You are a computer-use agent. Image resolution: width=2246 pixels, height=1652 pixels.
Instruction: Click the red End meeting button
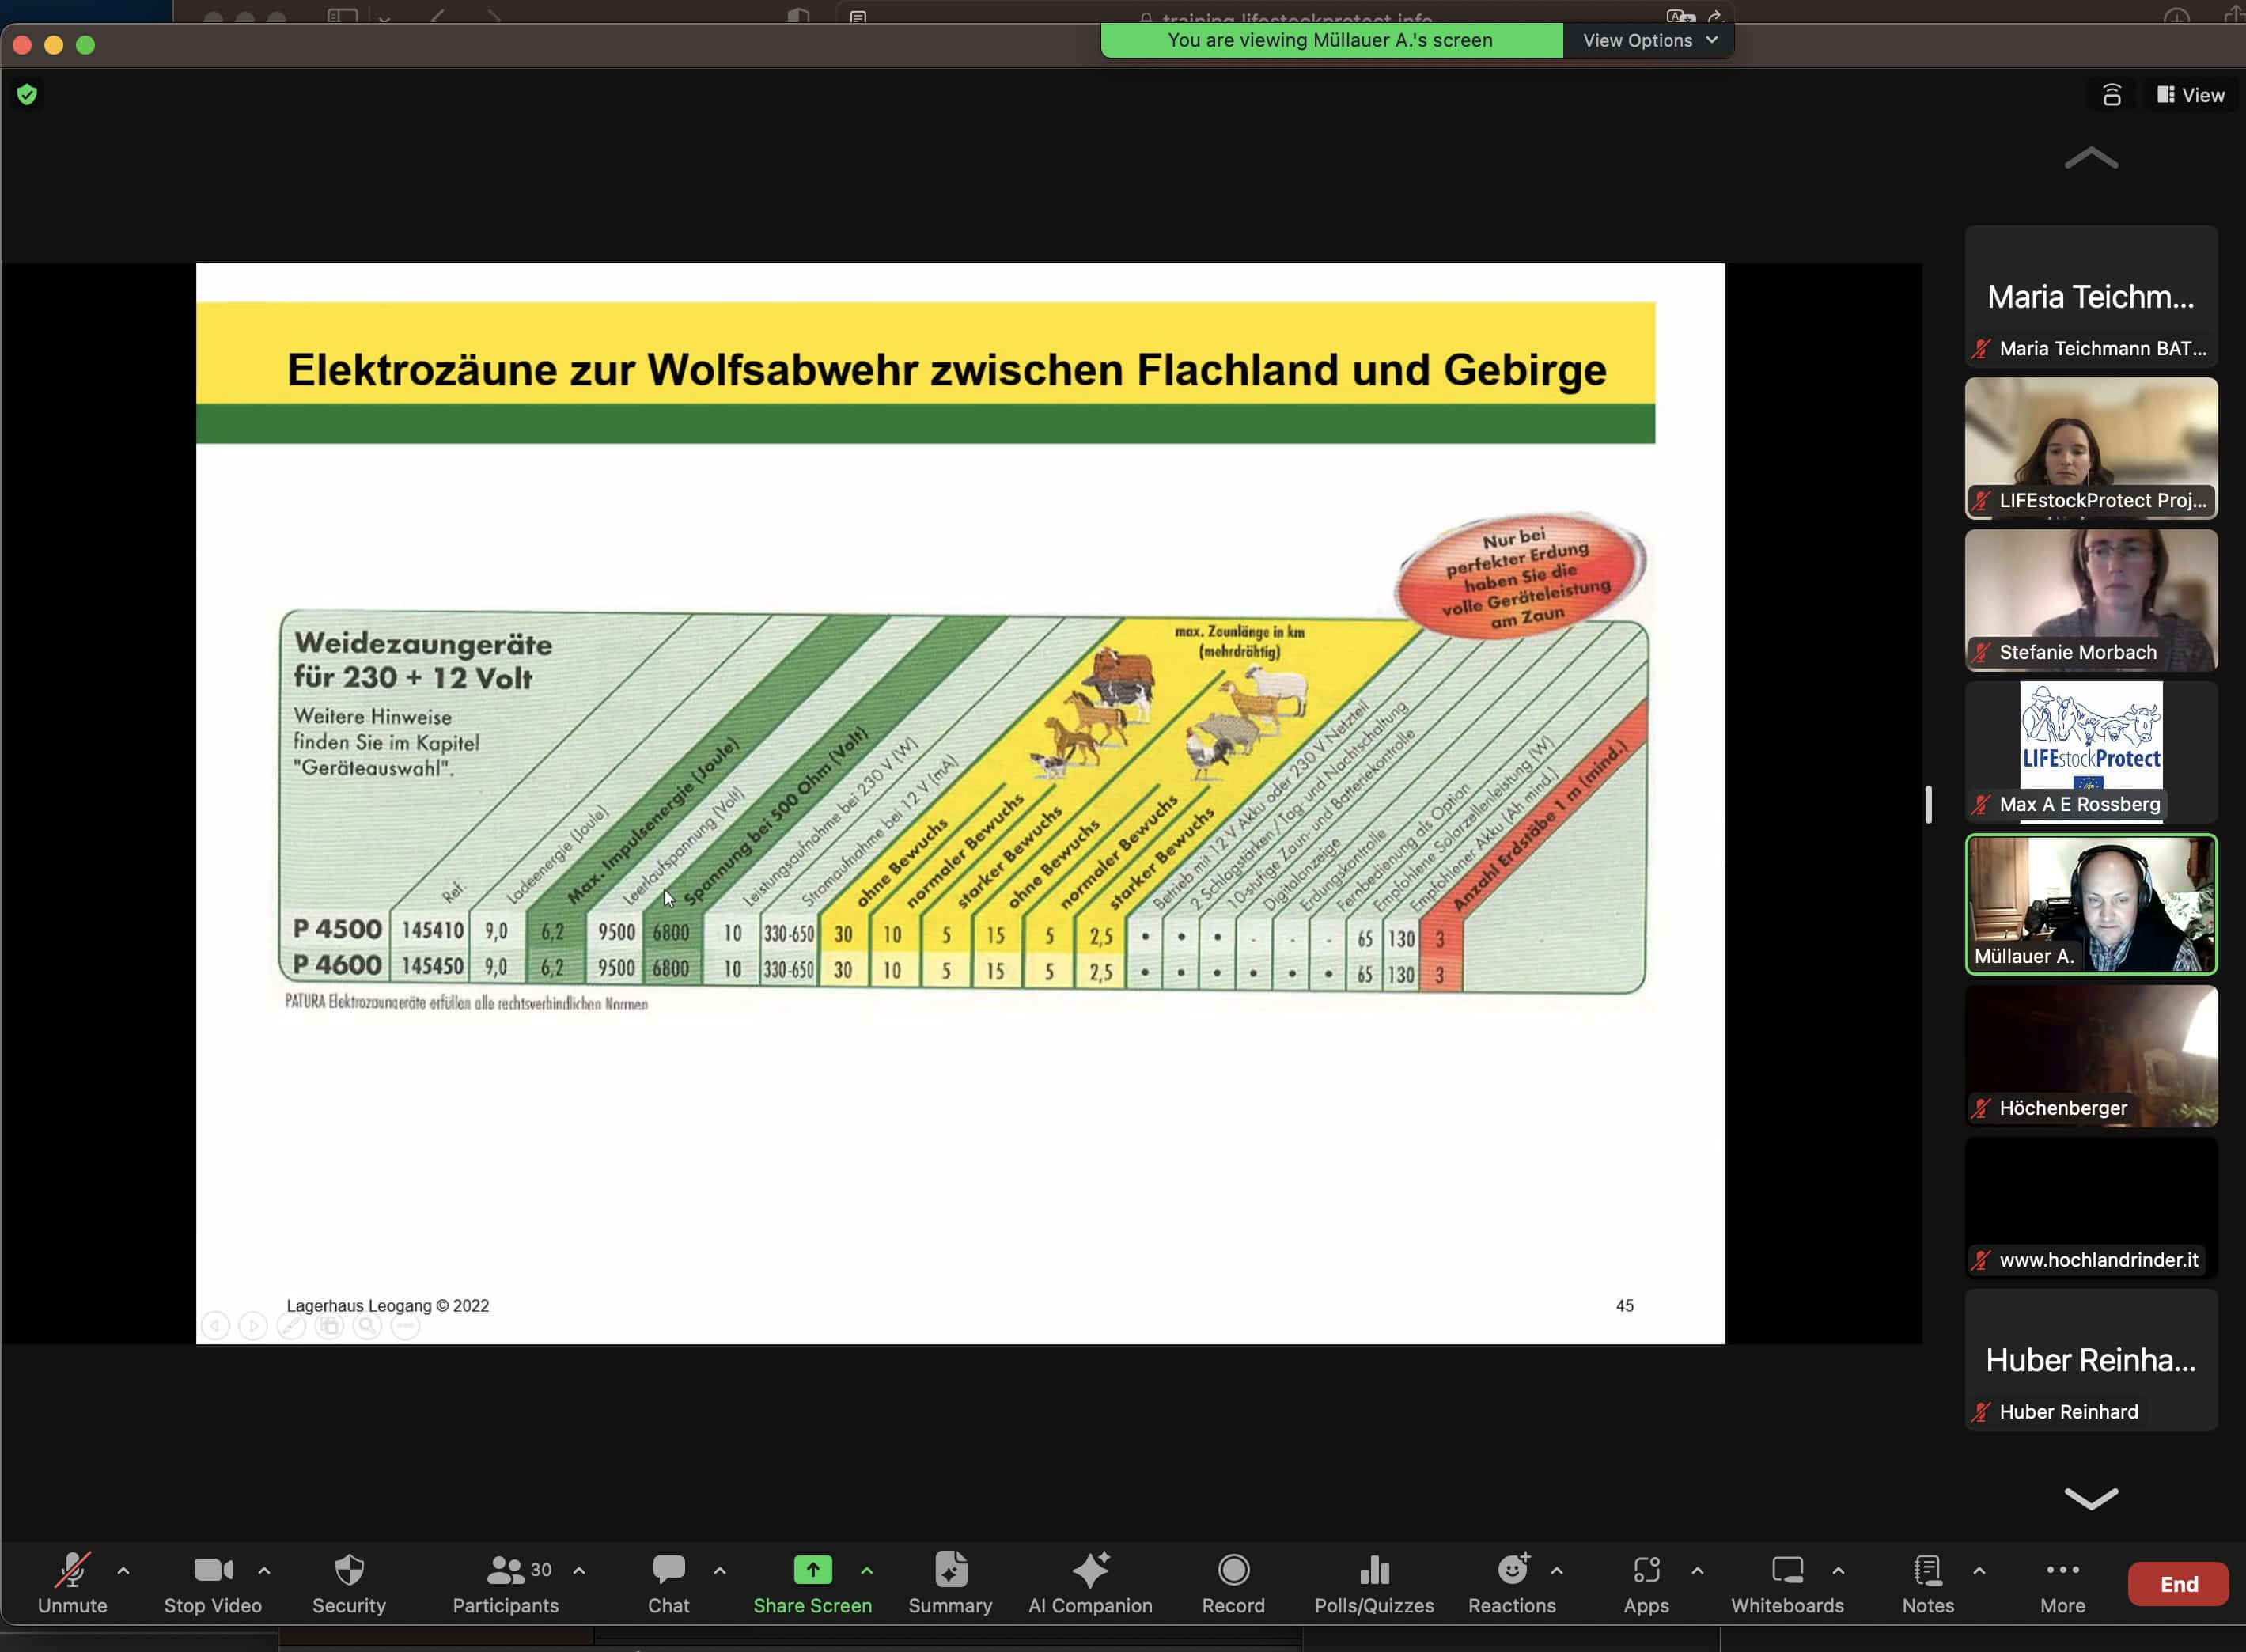[2178, 1584]
